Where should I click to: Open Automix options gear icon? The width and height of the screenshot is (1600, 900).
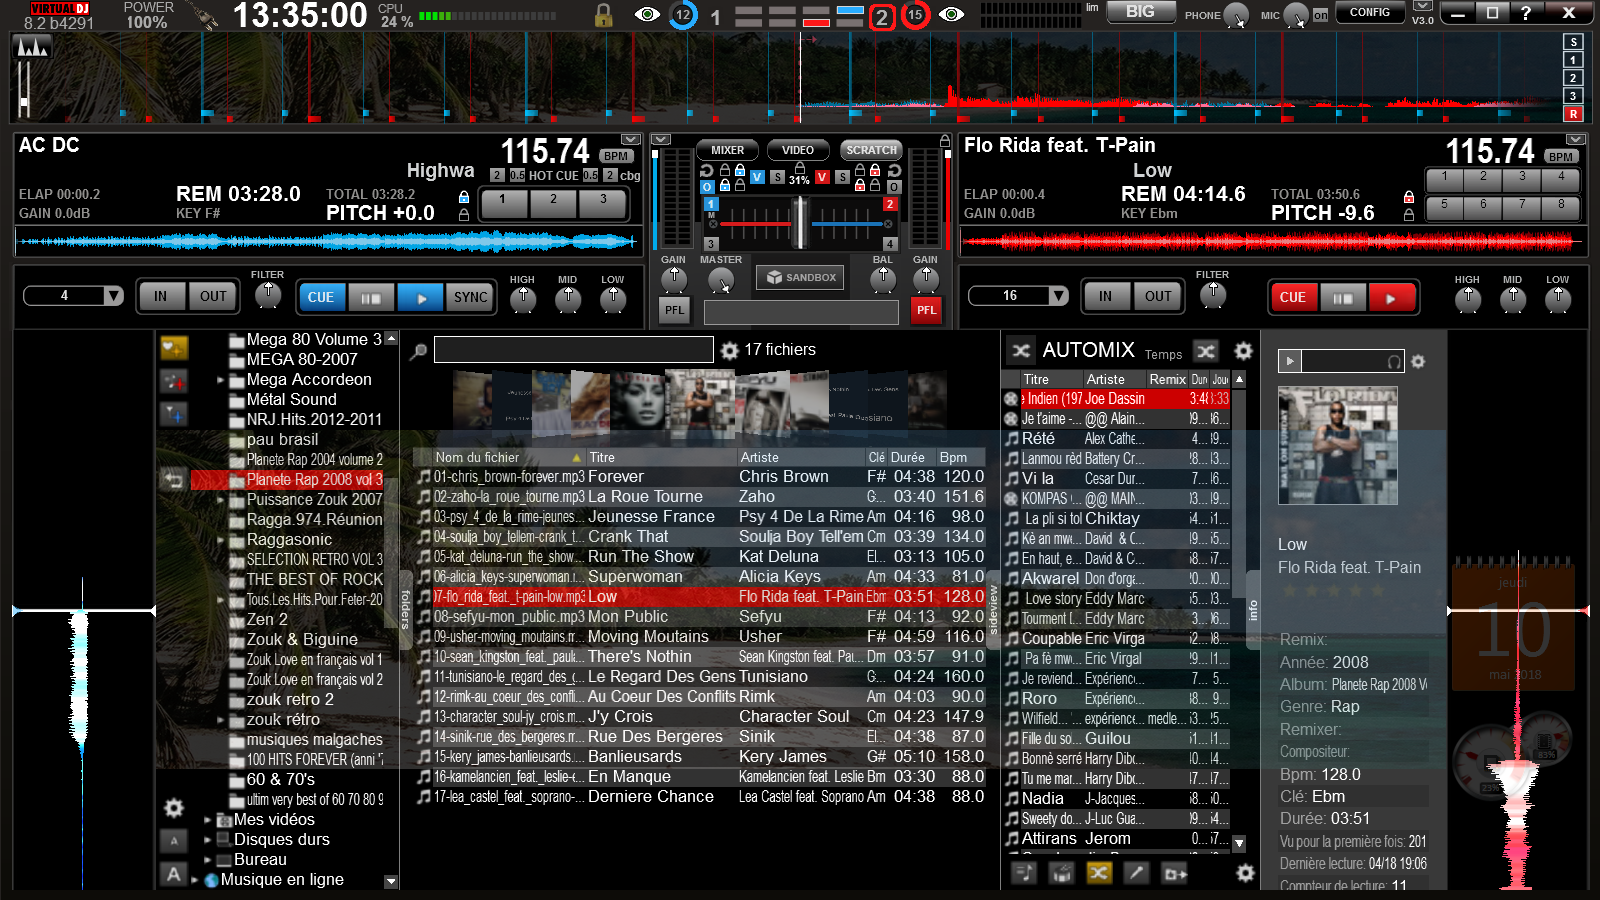[x=1243, y=350]
